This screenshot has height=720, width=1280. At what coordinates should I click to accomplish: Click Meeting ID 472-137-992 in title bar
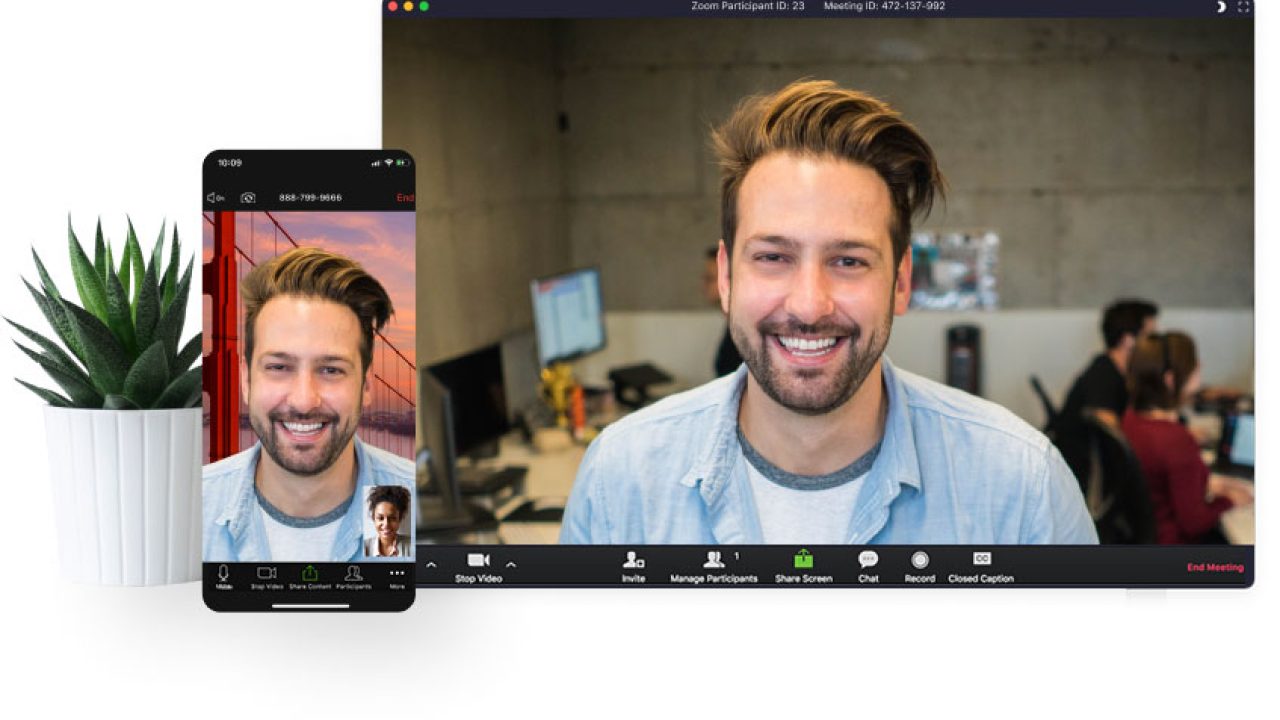tap(884, 6)
